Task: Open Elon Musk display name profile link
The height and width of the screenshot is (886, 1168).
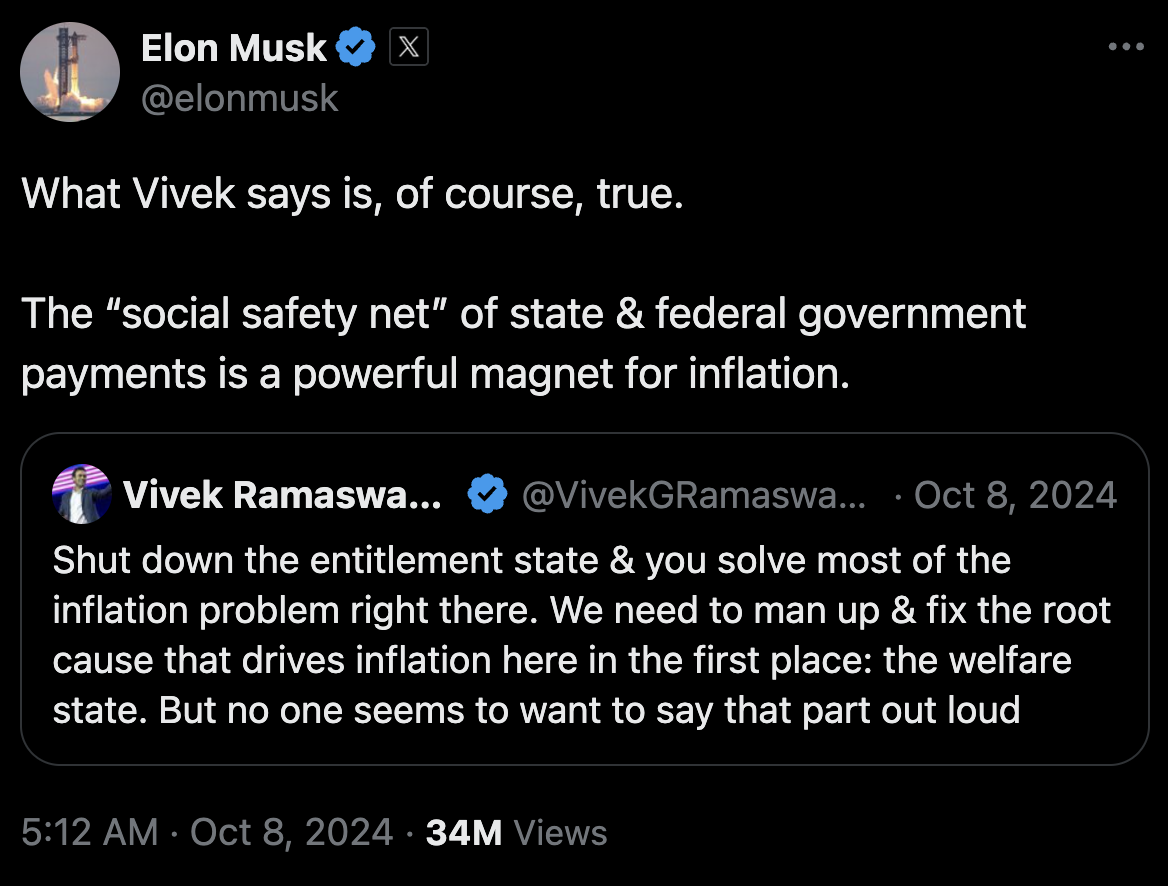Action: (x=233, y=48)
